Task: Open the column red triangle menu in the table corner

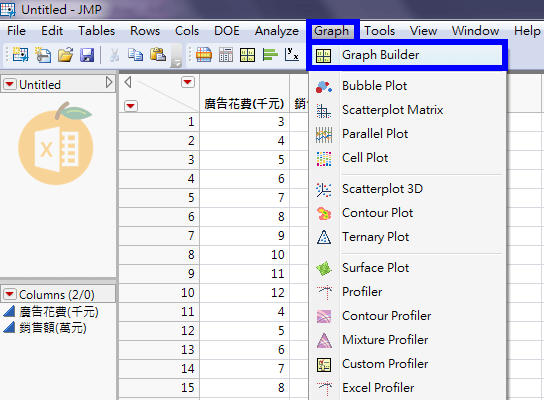Action: [188, 82]
